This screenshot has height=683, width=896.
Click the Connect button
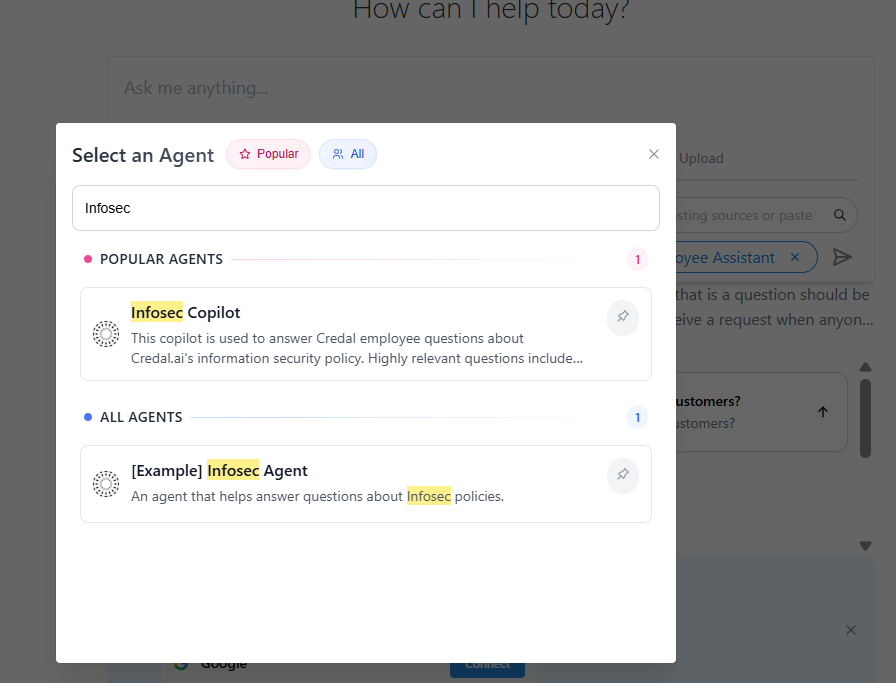pyautogui.click(x=487, y=663)
